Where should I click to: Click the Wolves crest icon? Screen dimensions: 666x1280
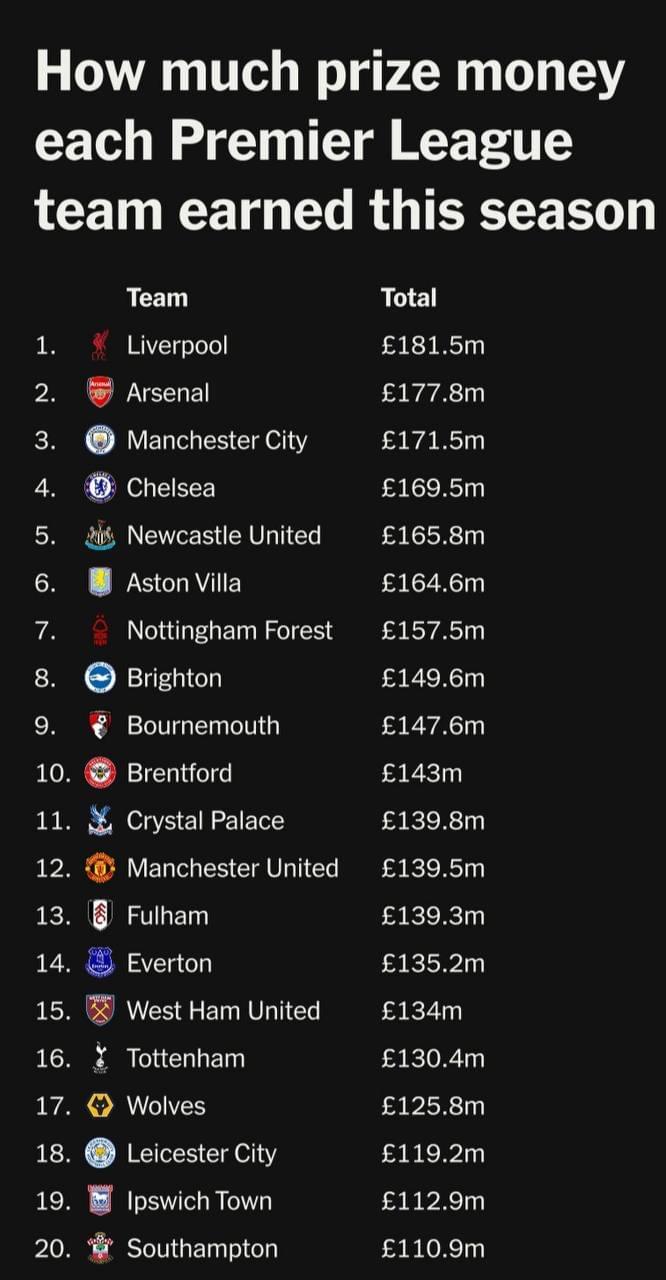[x=100, y=1106]
